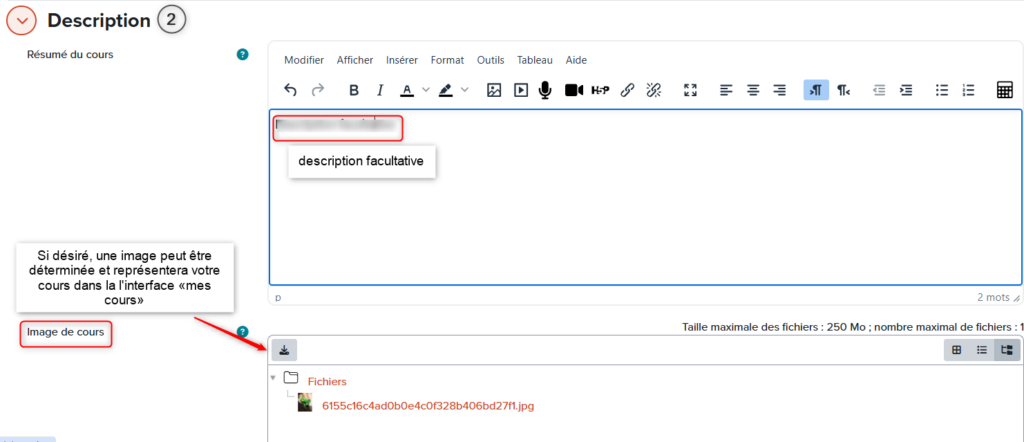Viewport: 1024px width, 442px height.
Task: Open the fullscreen editor mode icon
Action: coord(690,90)
